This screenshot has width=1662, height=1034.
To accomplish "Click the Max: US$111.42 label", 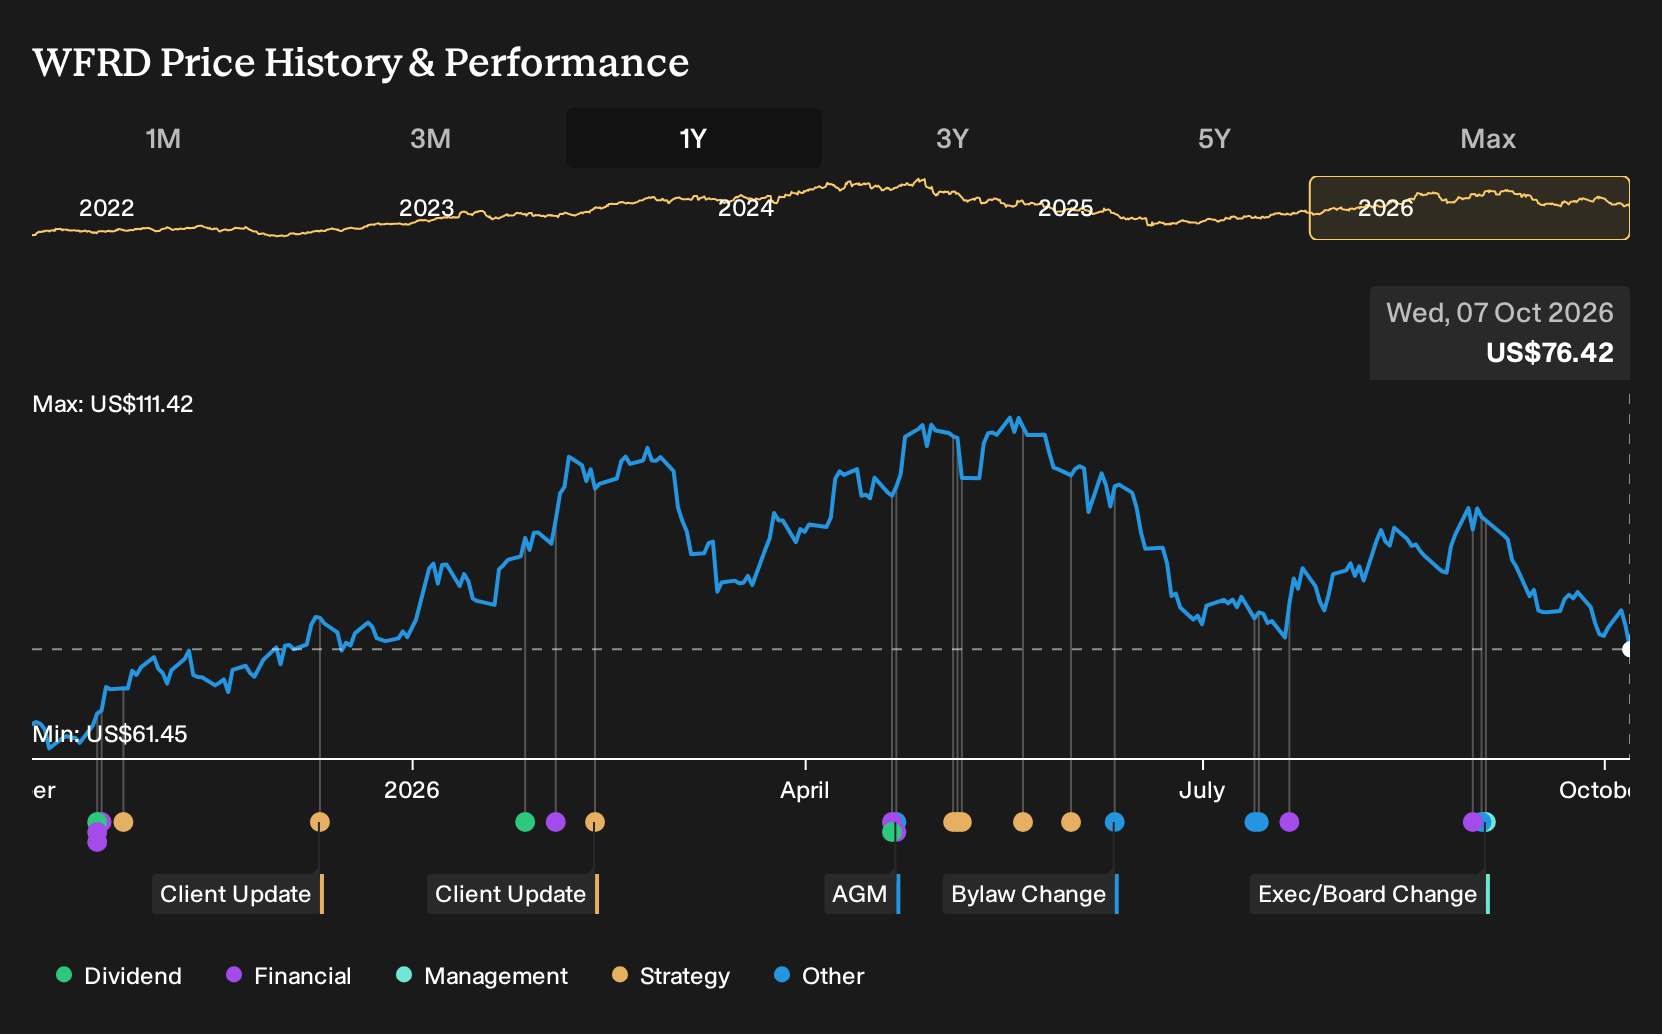I will [113, 404].
